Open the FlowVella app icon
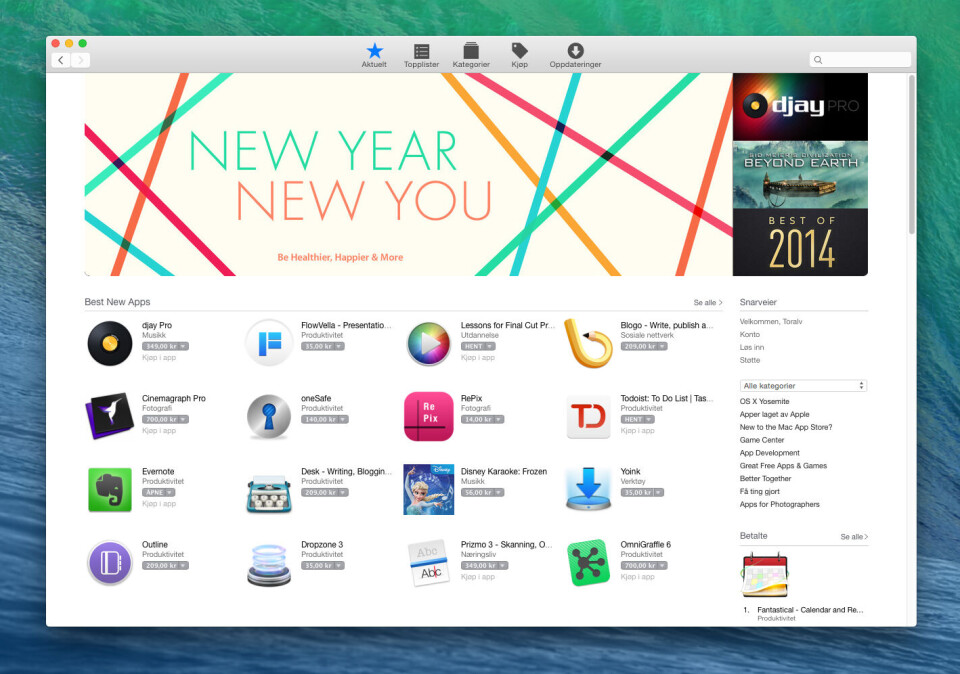 tap(269, 343)
